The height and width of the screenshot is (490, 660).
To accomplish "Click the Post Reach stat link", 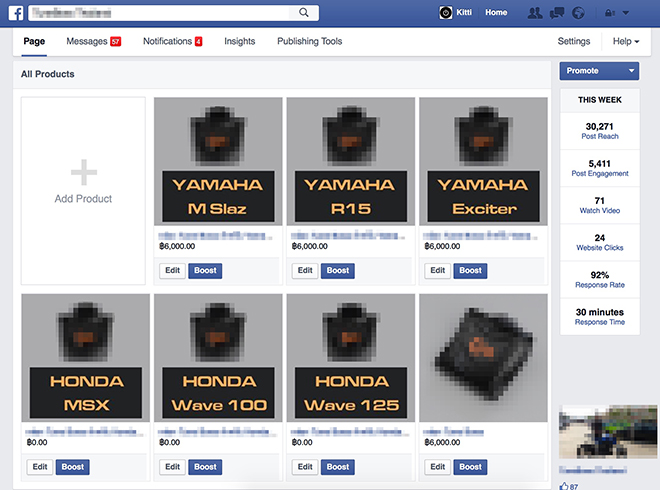I will click(600, 136).
